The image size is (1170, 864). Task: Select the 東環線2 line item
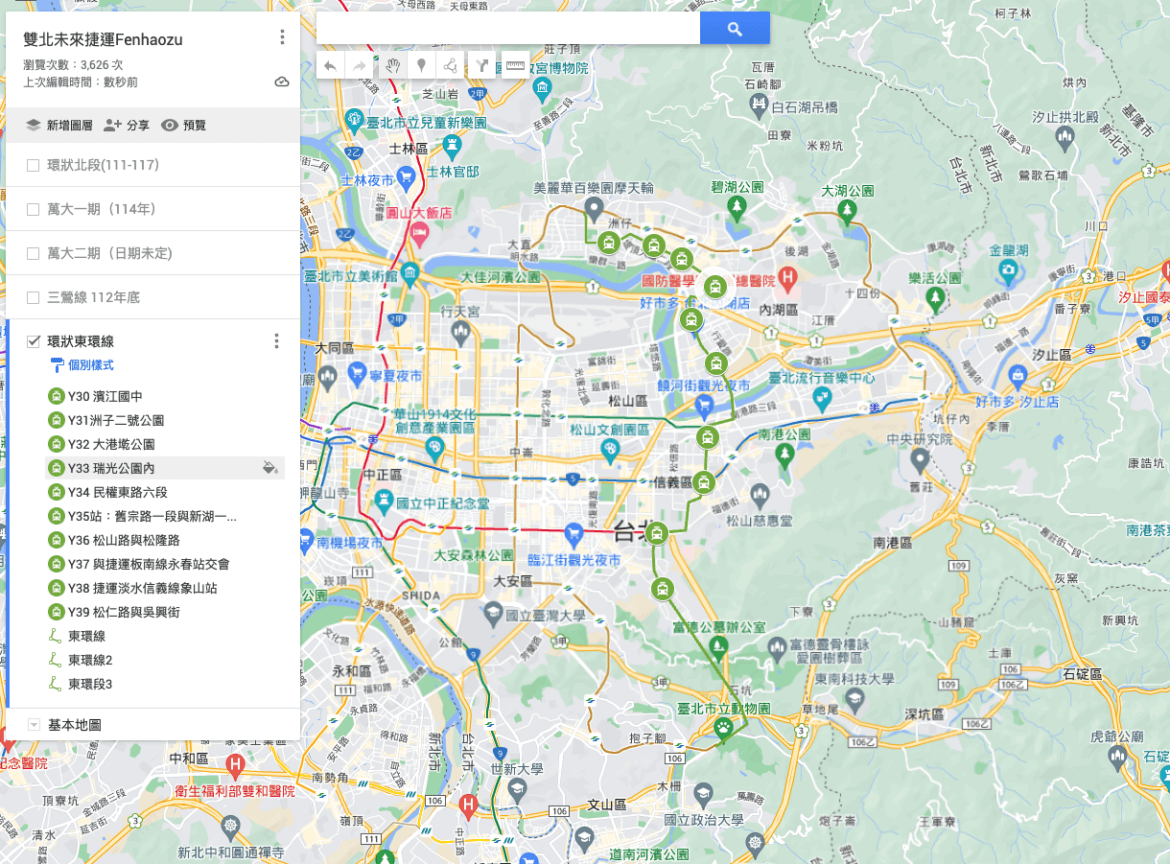point(90,660)
